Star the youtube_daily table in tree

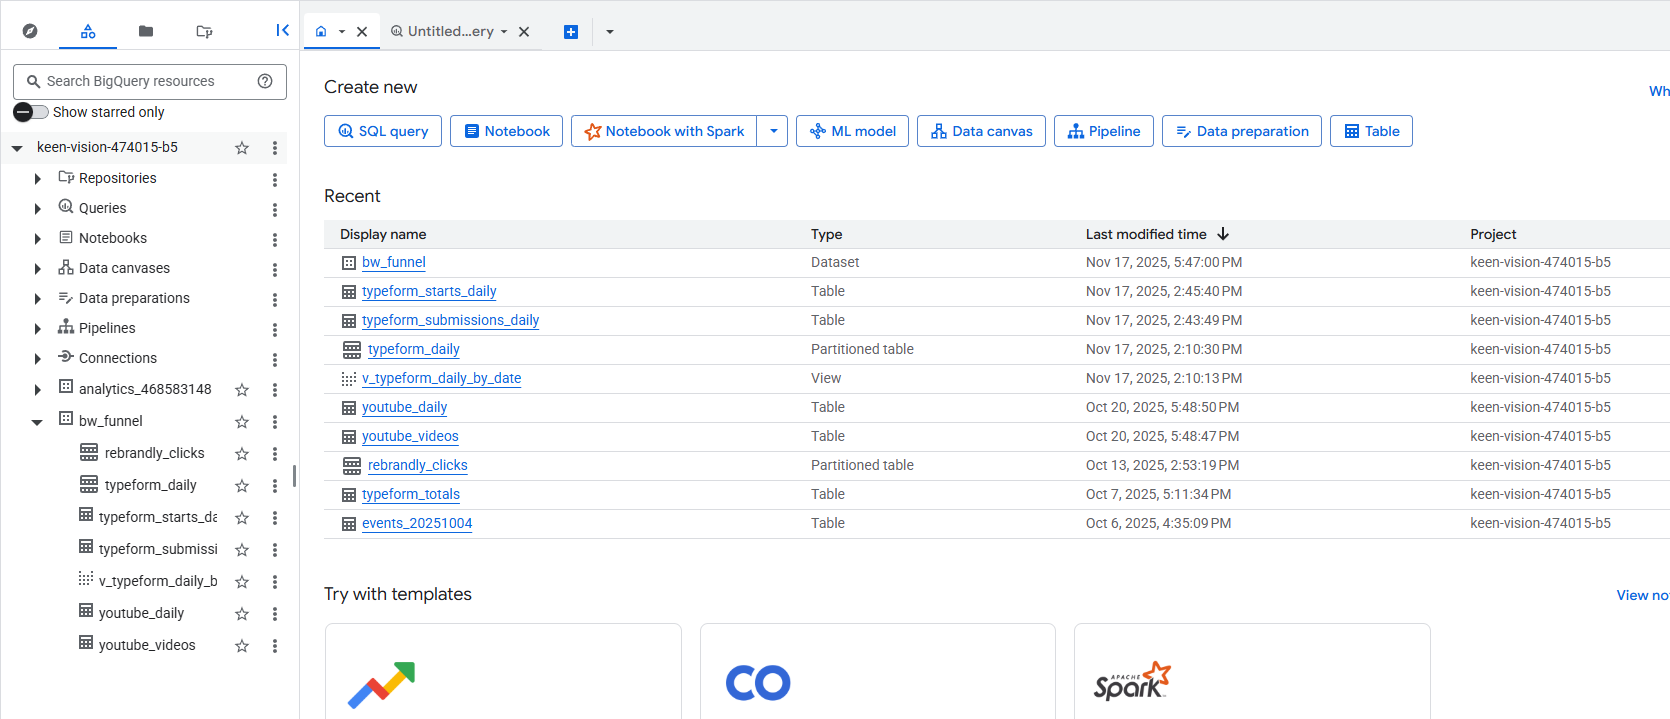(x=242, y=614)
